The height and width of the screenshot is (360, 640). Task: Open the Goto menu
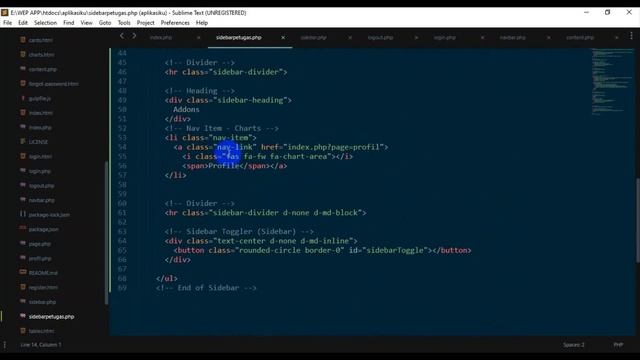[105, 23]
